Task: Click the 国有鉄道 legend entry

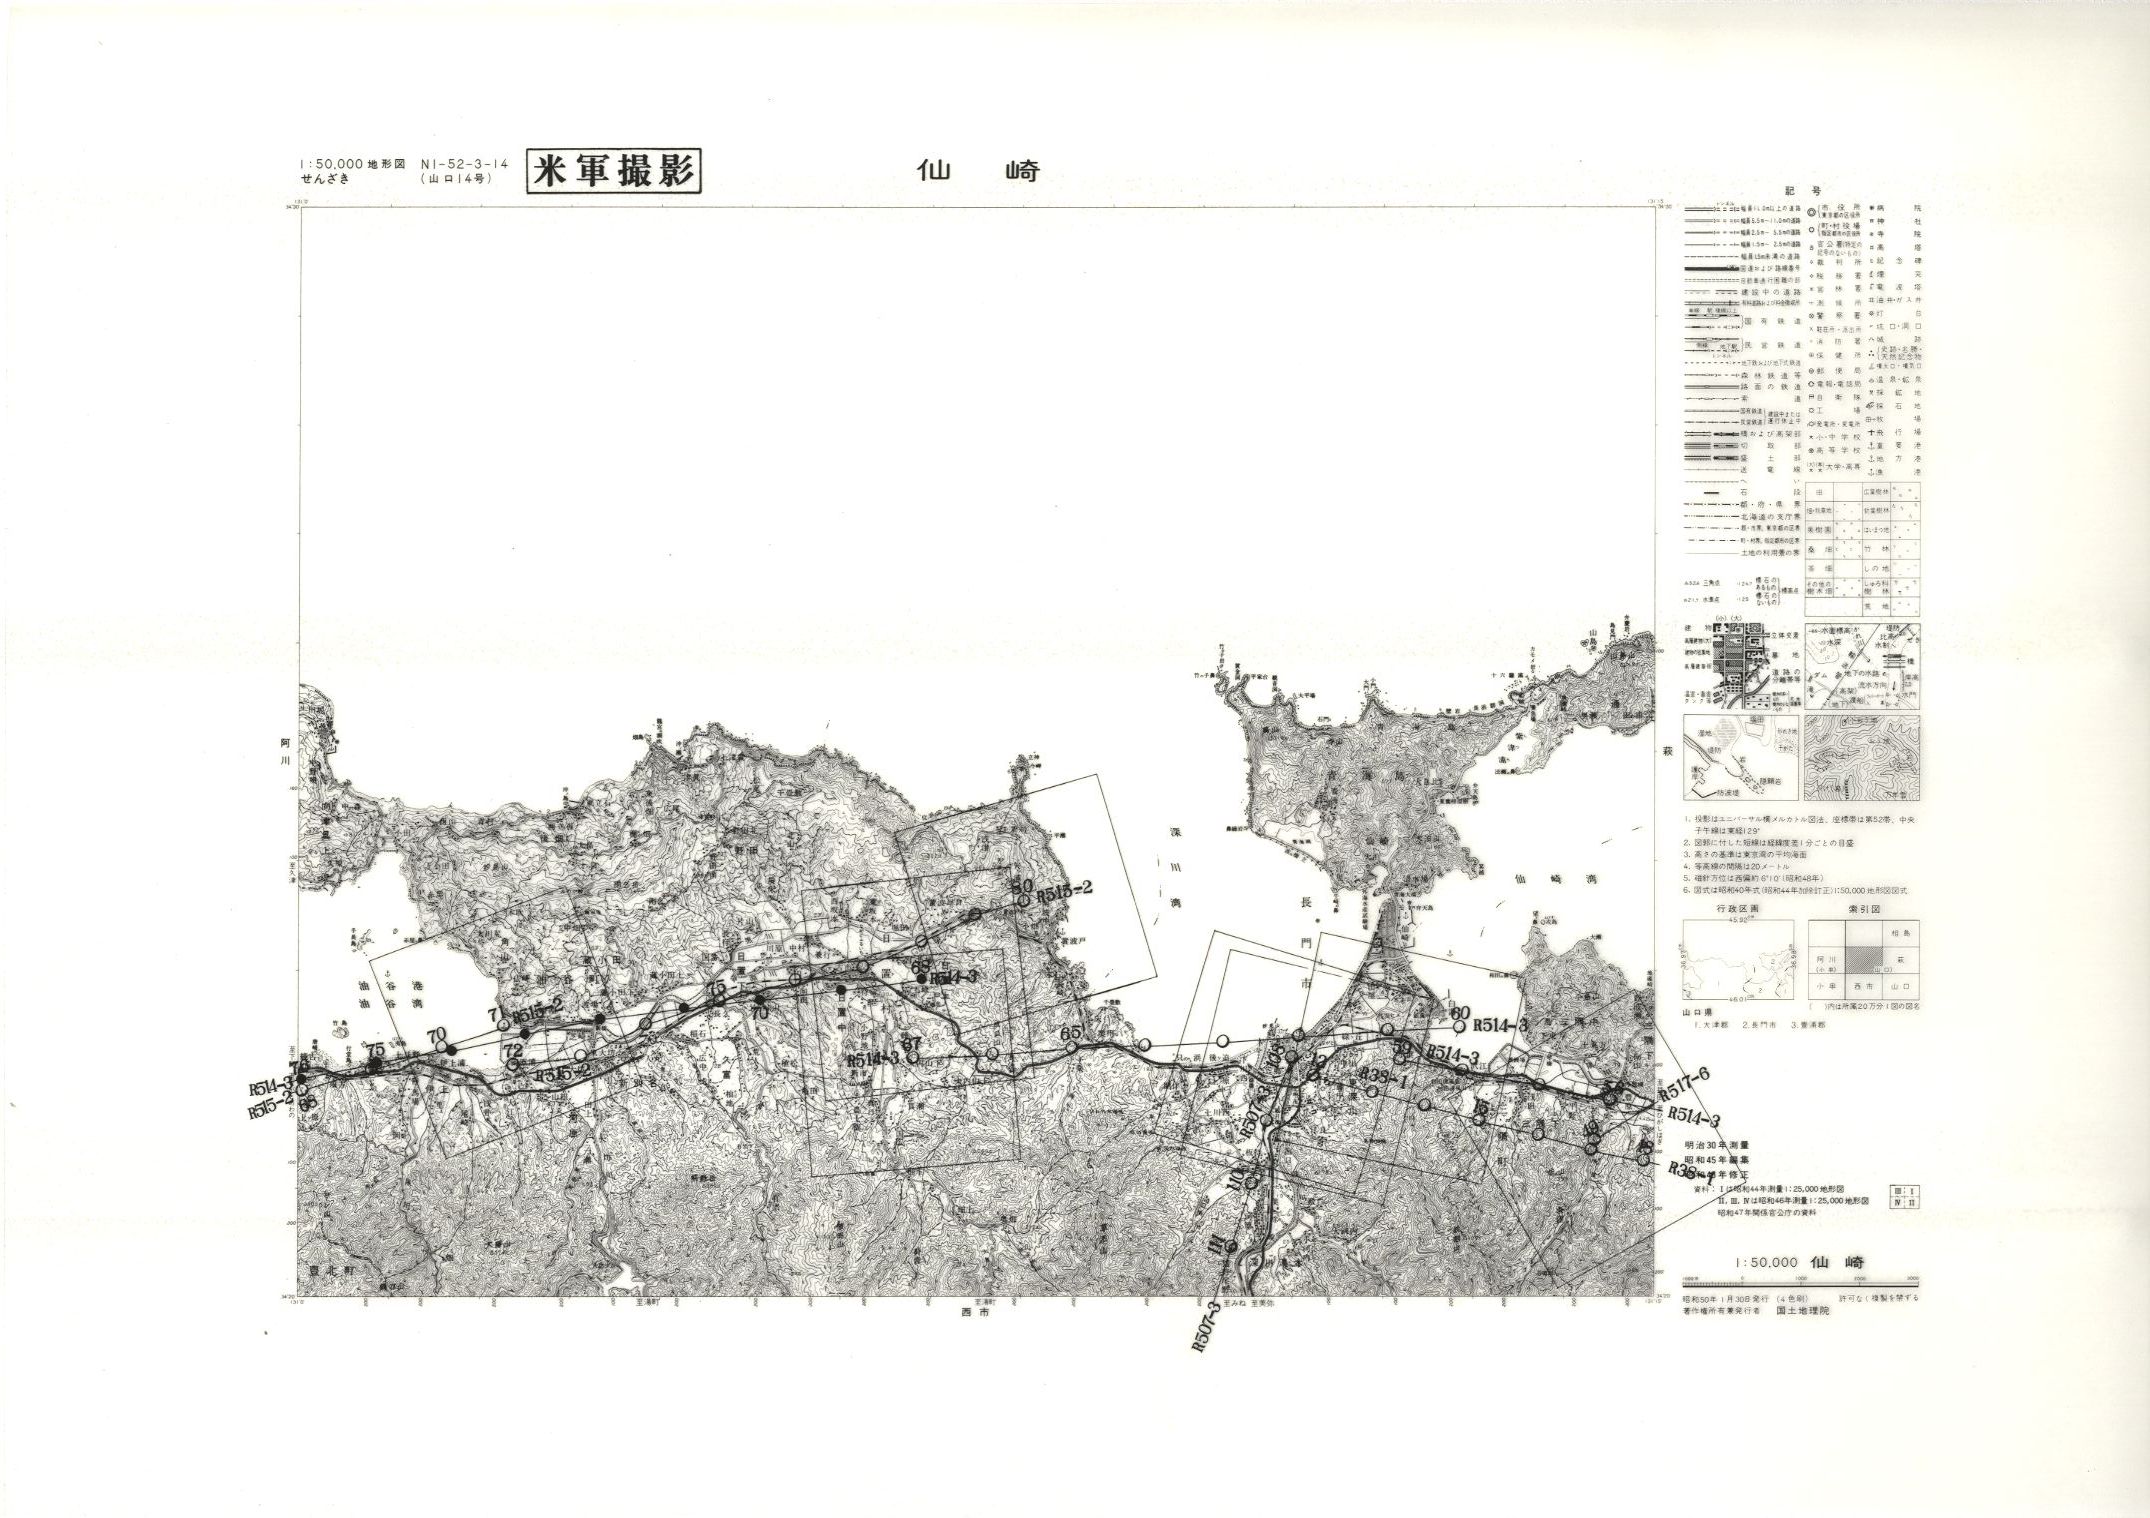Action: 1771,322
